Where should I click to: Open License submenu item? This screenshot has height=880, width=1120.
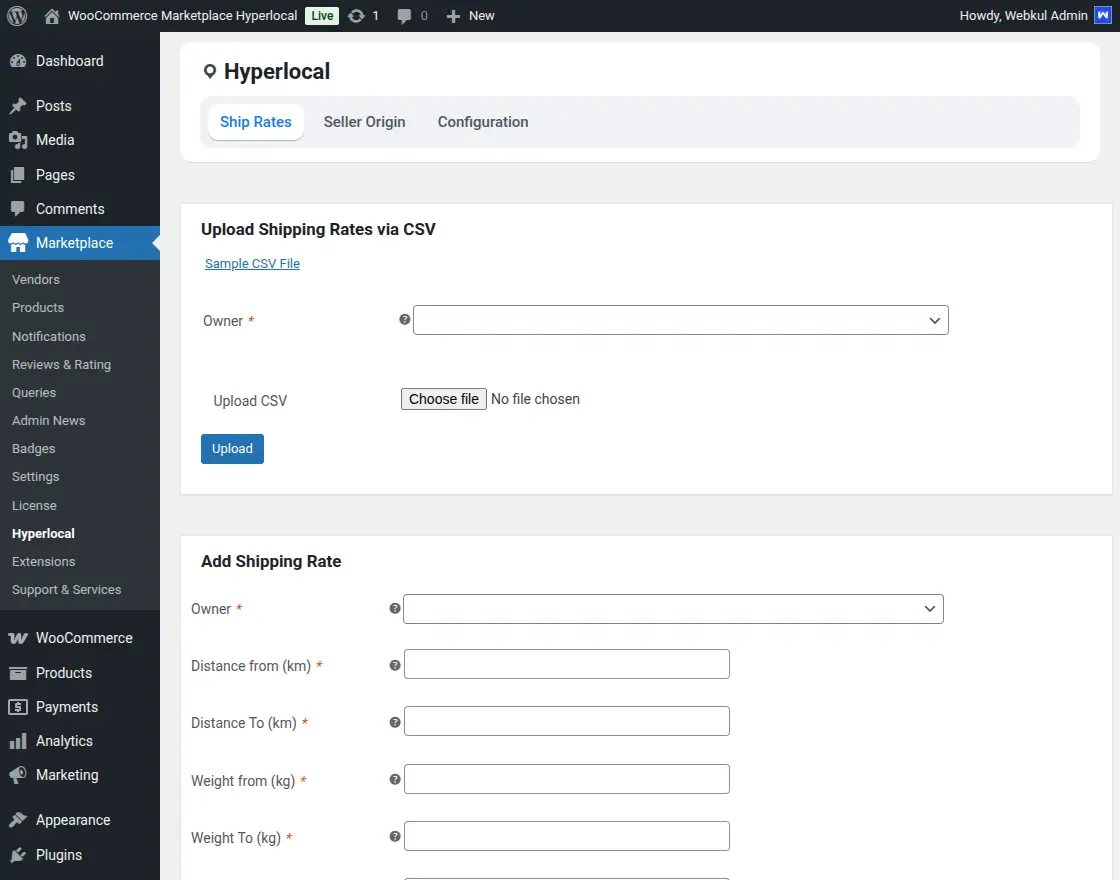pyautogui.click(x=34, y=506)
